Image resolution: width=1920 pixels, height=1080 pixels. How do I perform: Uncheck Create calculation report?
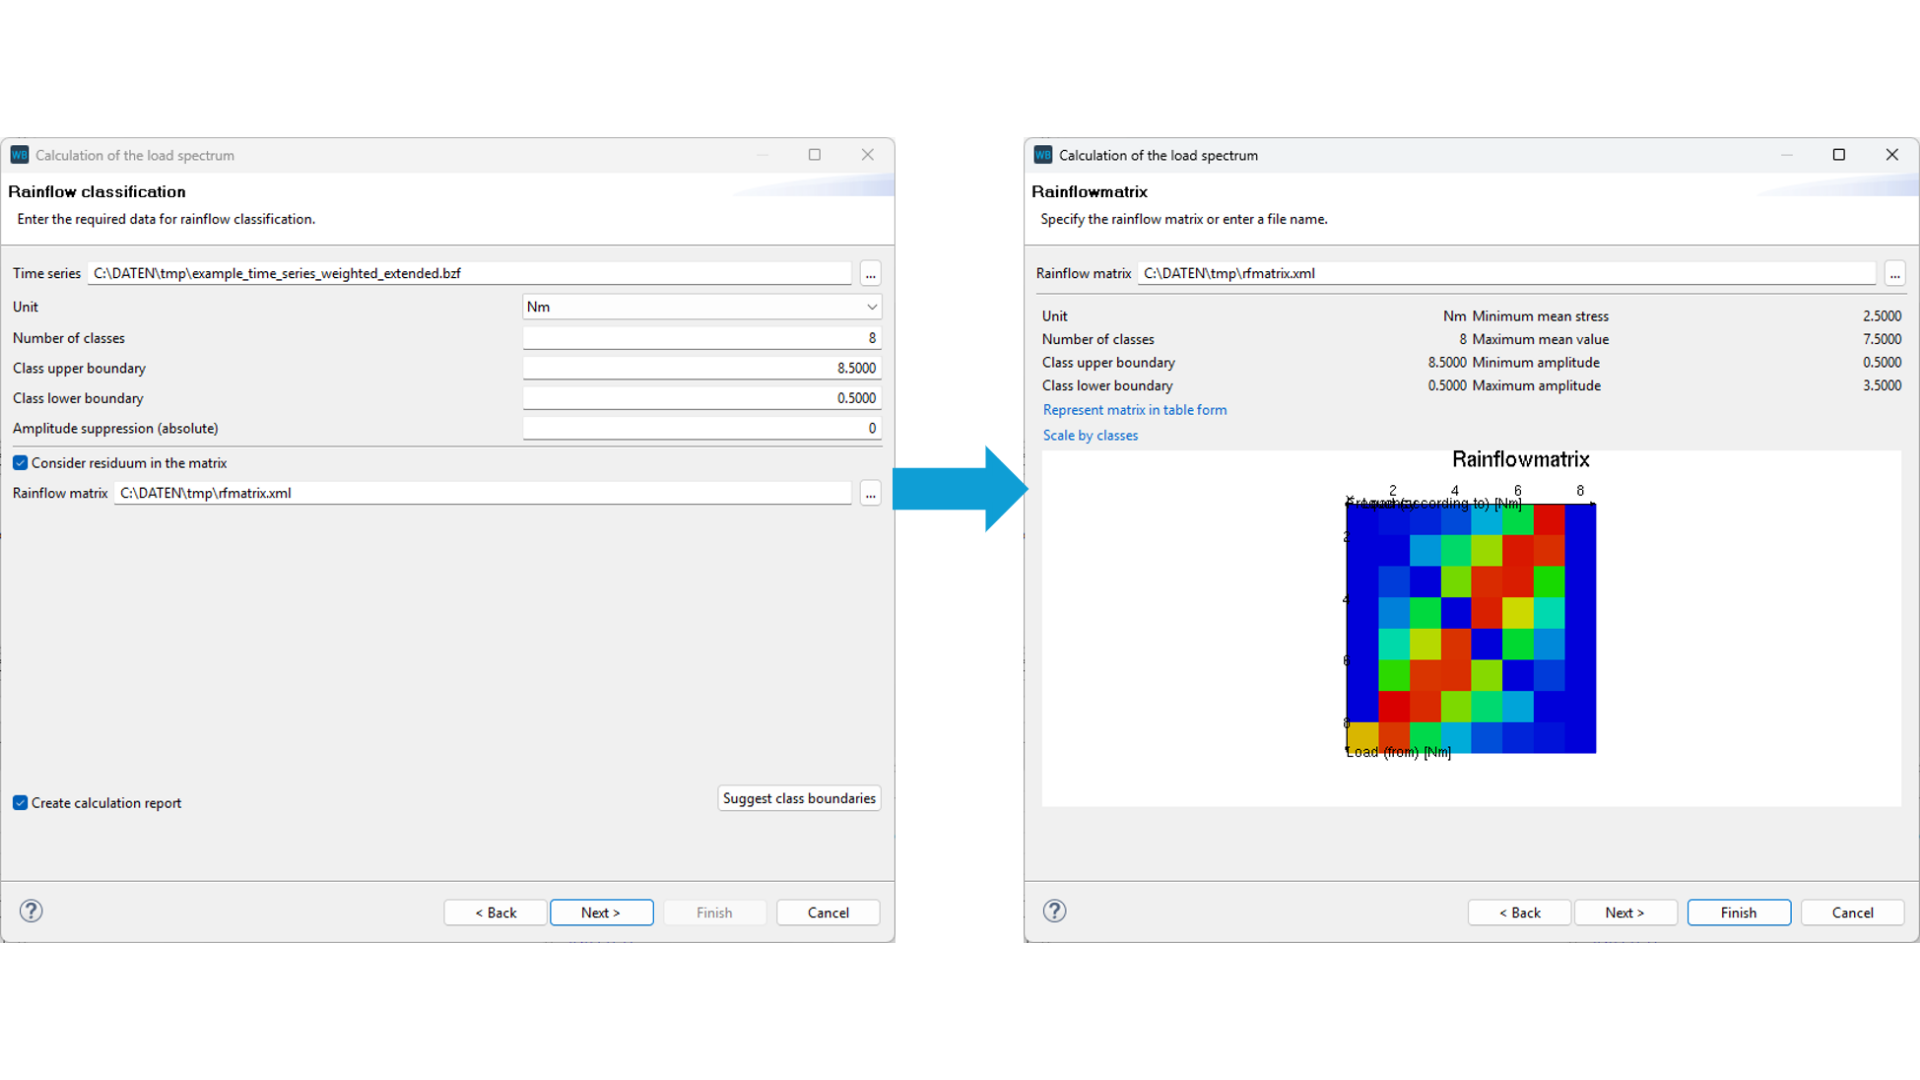(x=20, y=803)
